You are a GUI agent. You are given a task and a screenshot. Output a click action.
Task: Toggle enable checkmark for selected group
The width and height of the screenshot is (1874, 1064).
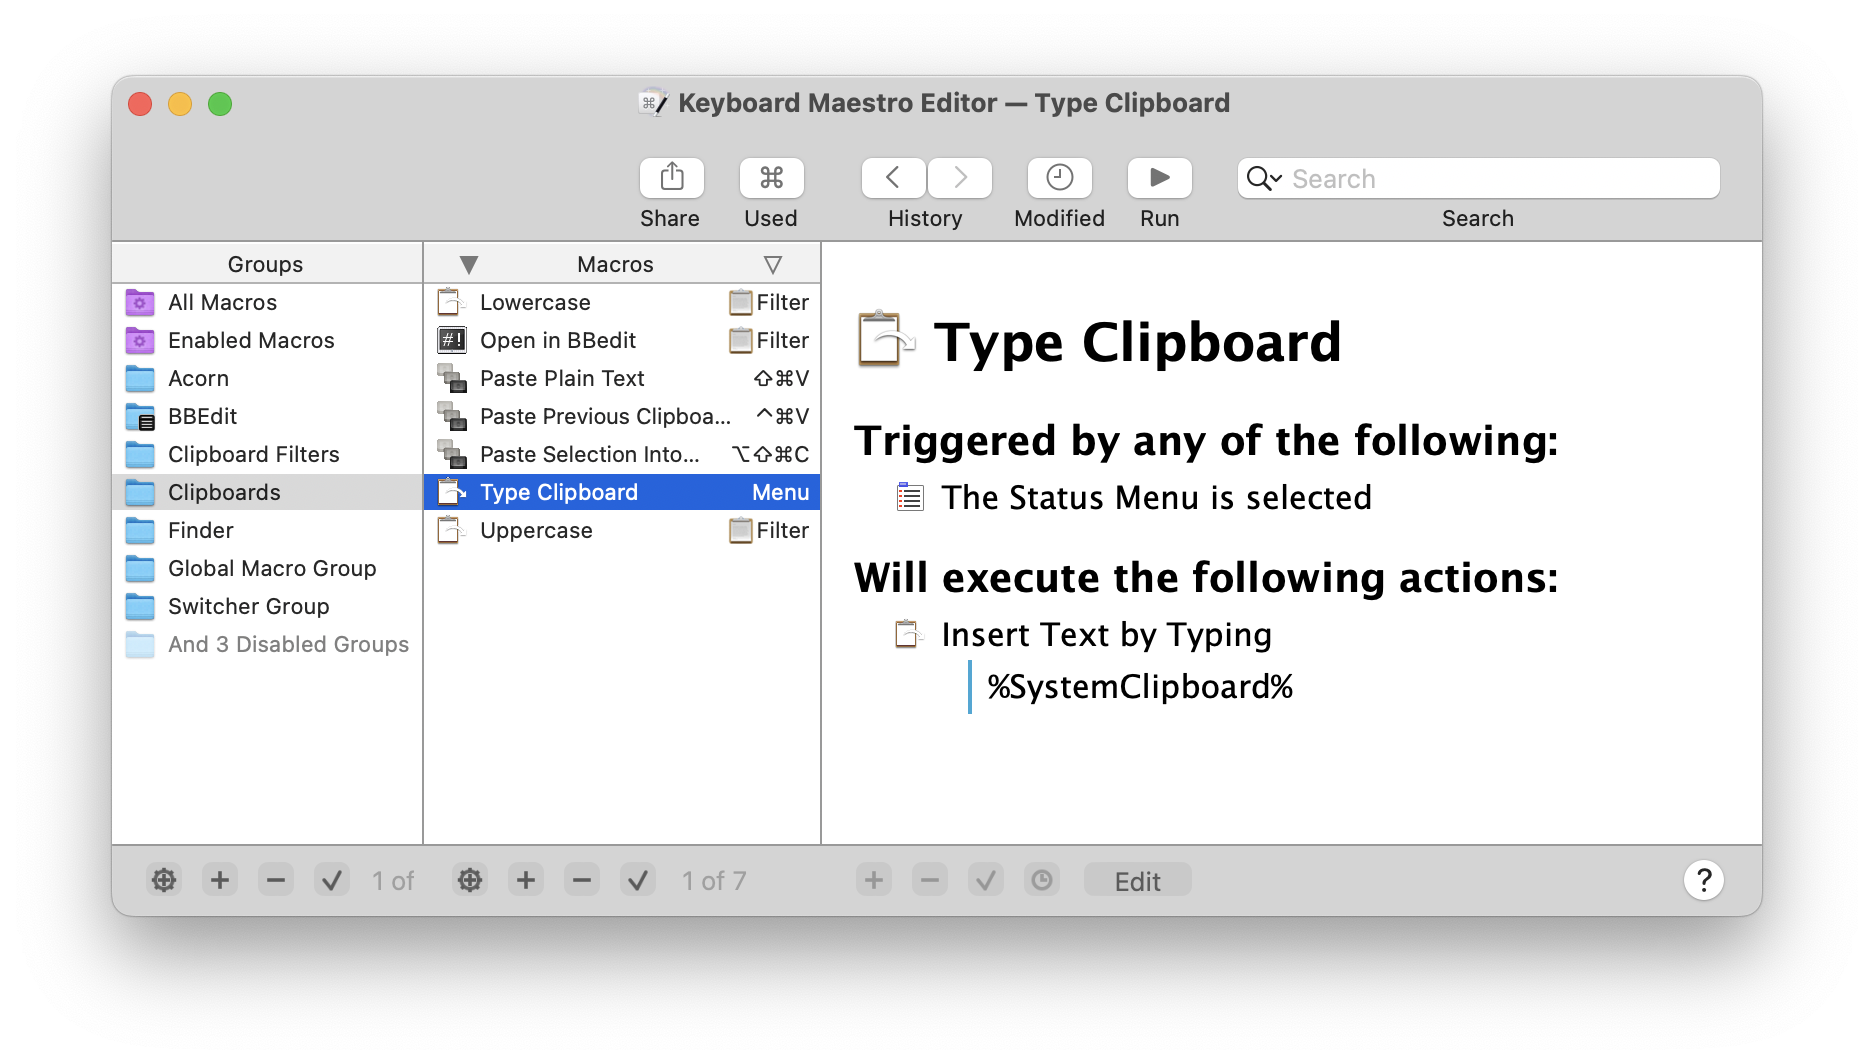(332, 880)
